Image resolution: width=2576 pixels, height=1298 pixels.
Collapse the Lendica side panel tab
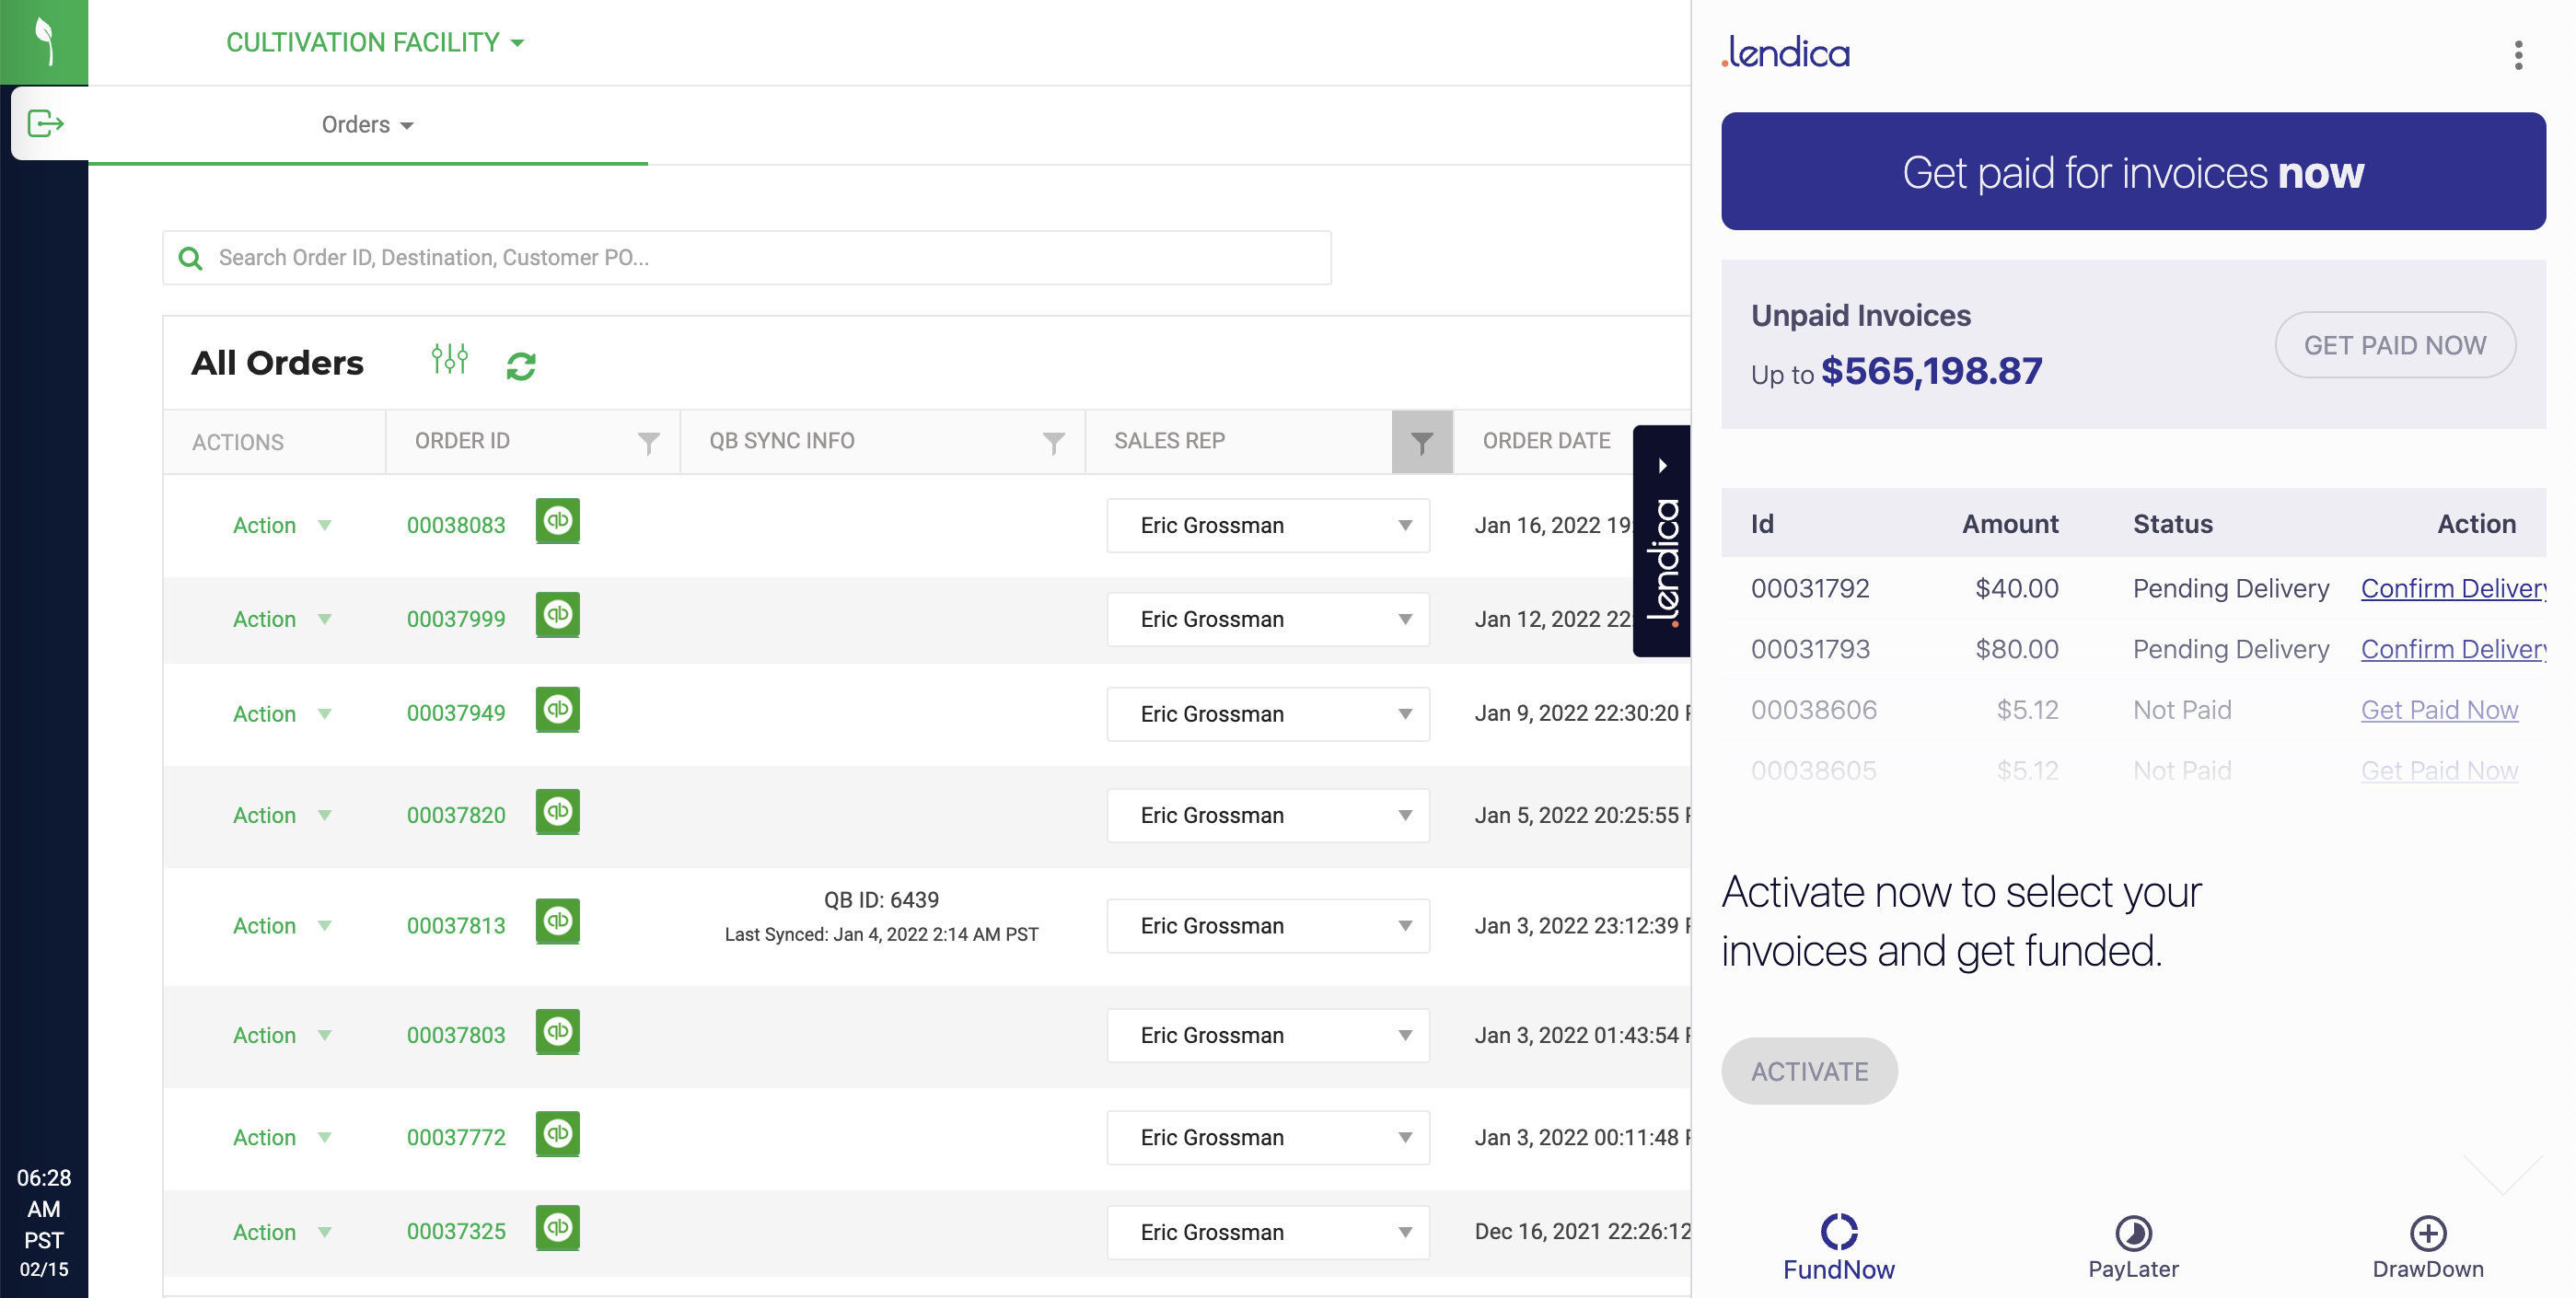(1661, 466)
